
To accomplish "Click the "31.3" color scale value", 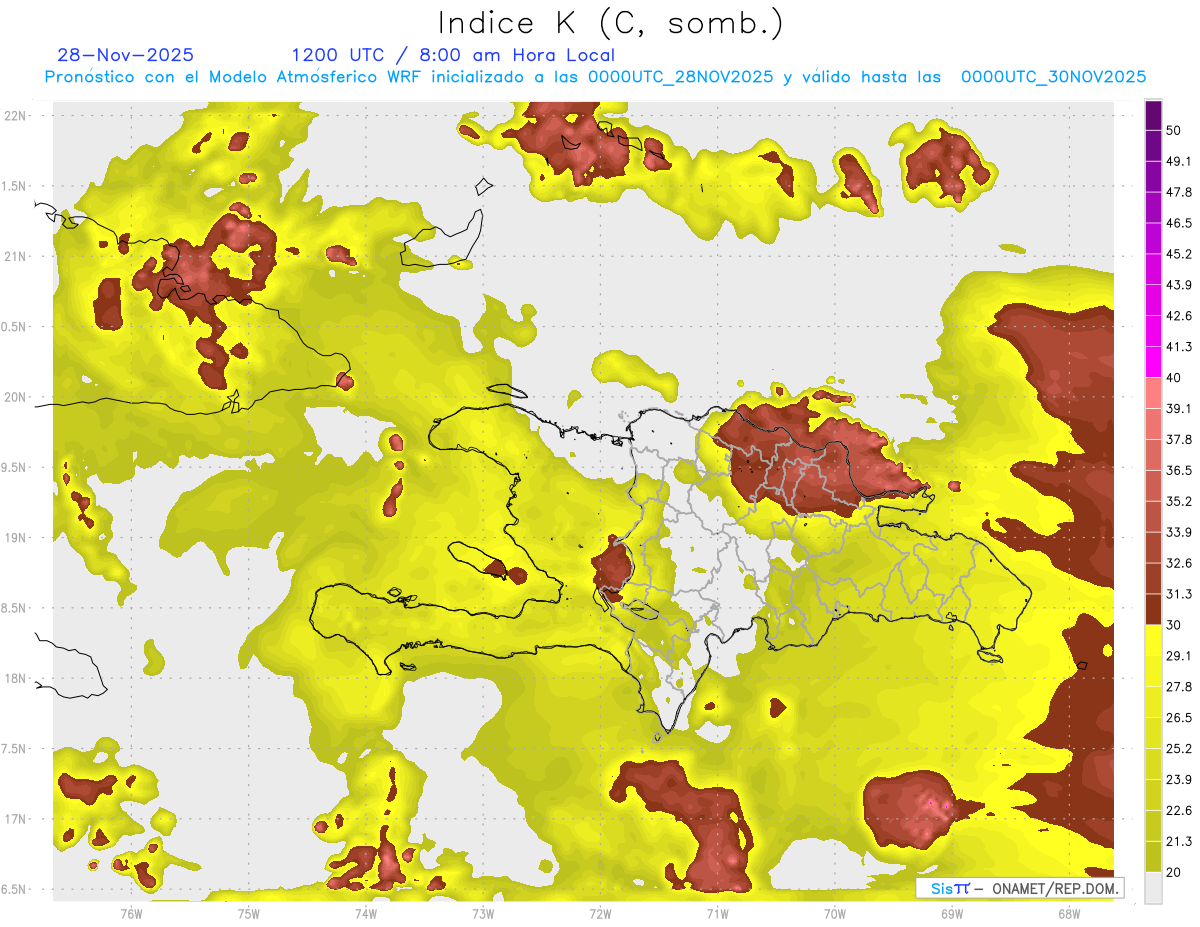I will [1179, 594].
